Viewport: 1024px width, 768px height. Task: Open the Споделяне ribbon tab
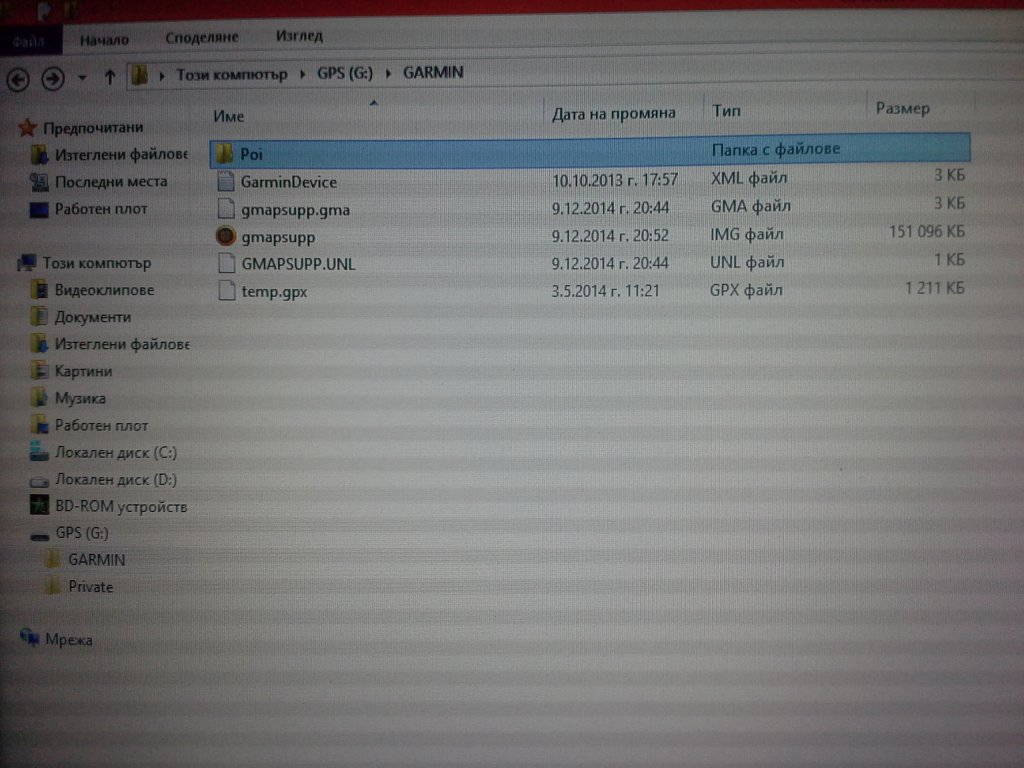coord(202,38)
